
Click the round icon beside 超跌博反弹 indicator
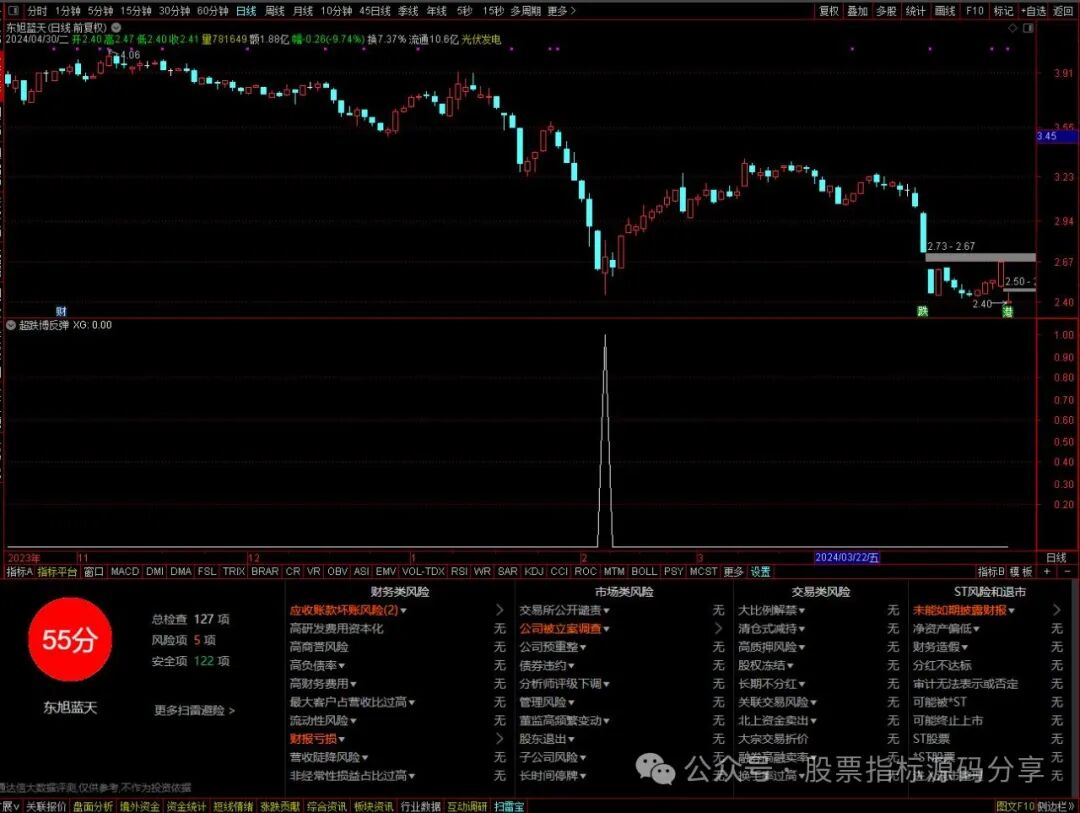(11, 325)
